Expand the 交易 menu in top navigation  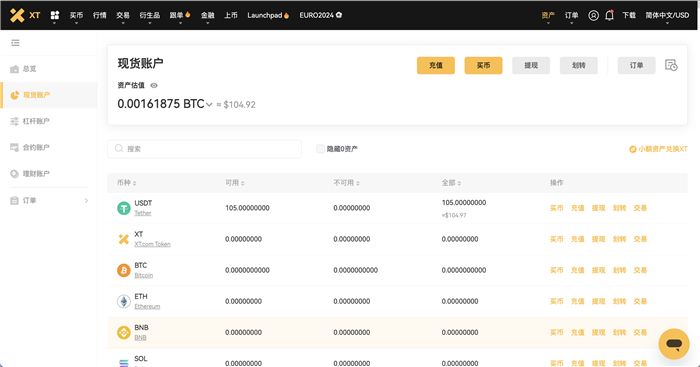(123, 15)
